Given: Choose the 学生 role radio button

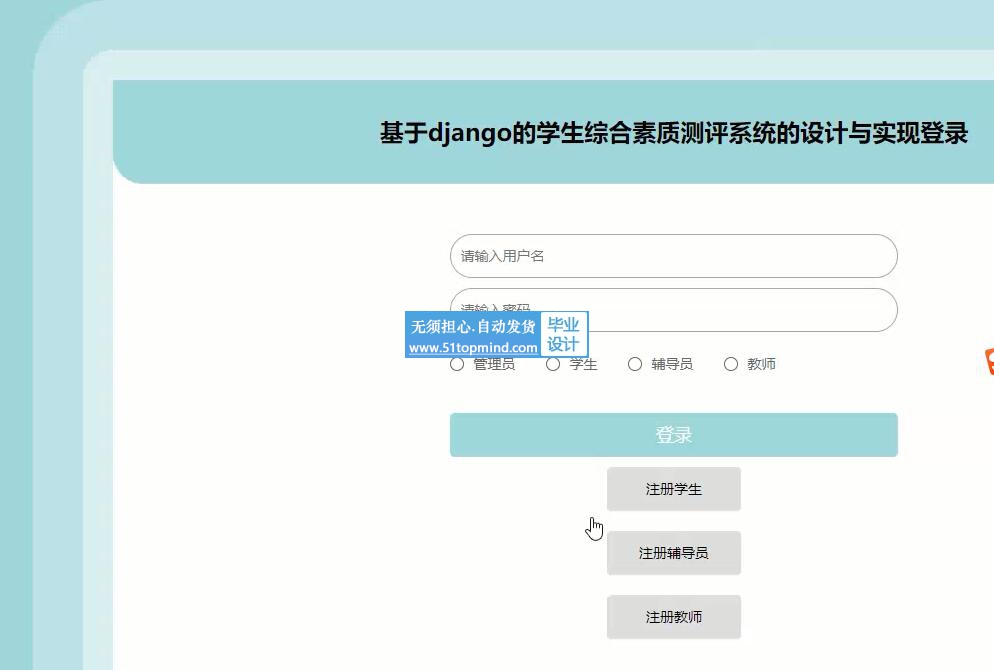Looking at the screenshot, I should click(x=553, y=364).
